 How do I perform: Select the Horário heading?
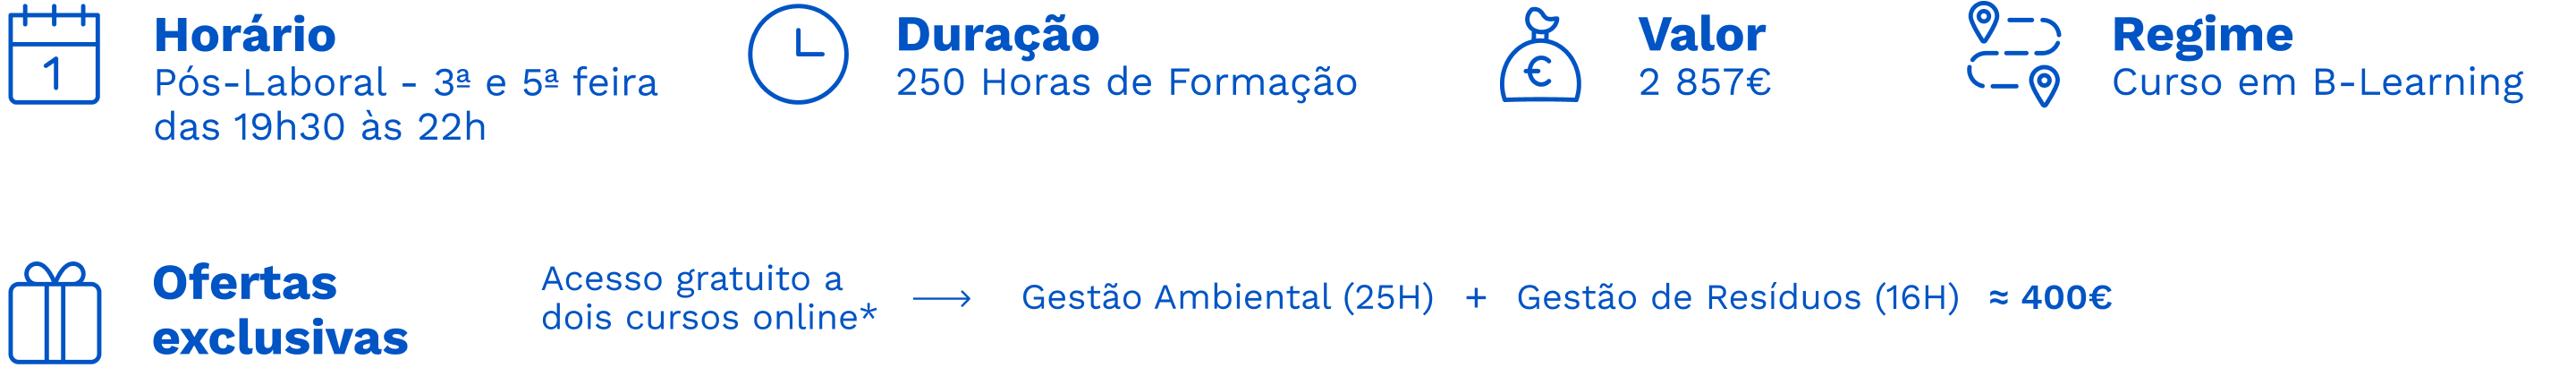(245, 35)
